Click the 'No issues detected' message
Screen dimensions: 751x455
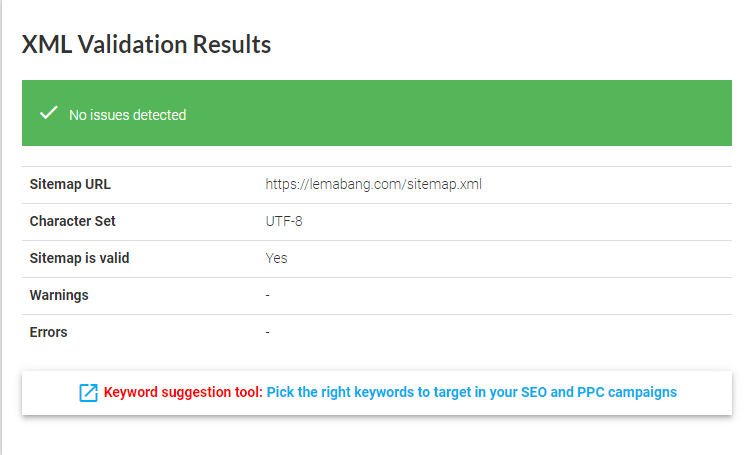click(x=127, y=115)
